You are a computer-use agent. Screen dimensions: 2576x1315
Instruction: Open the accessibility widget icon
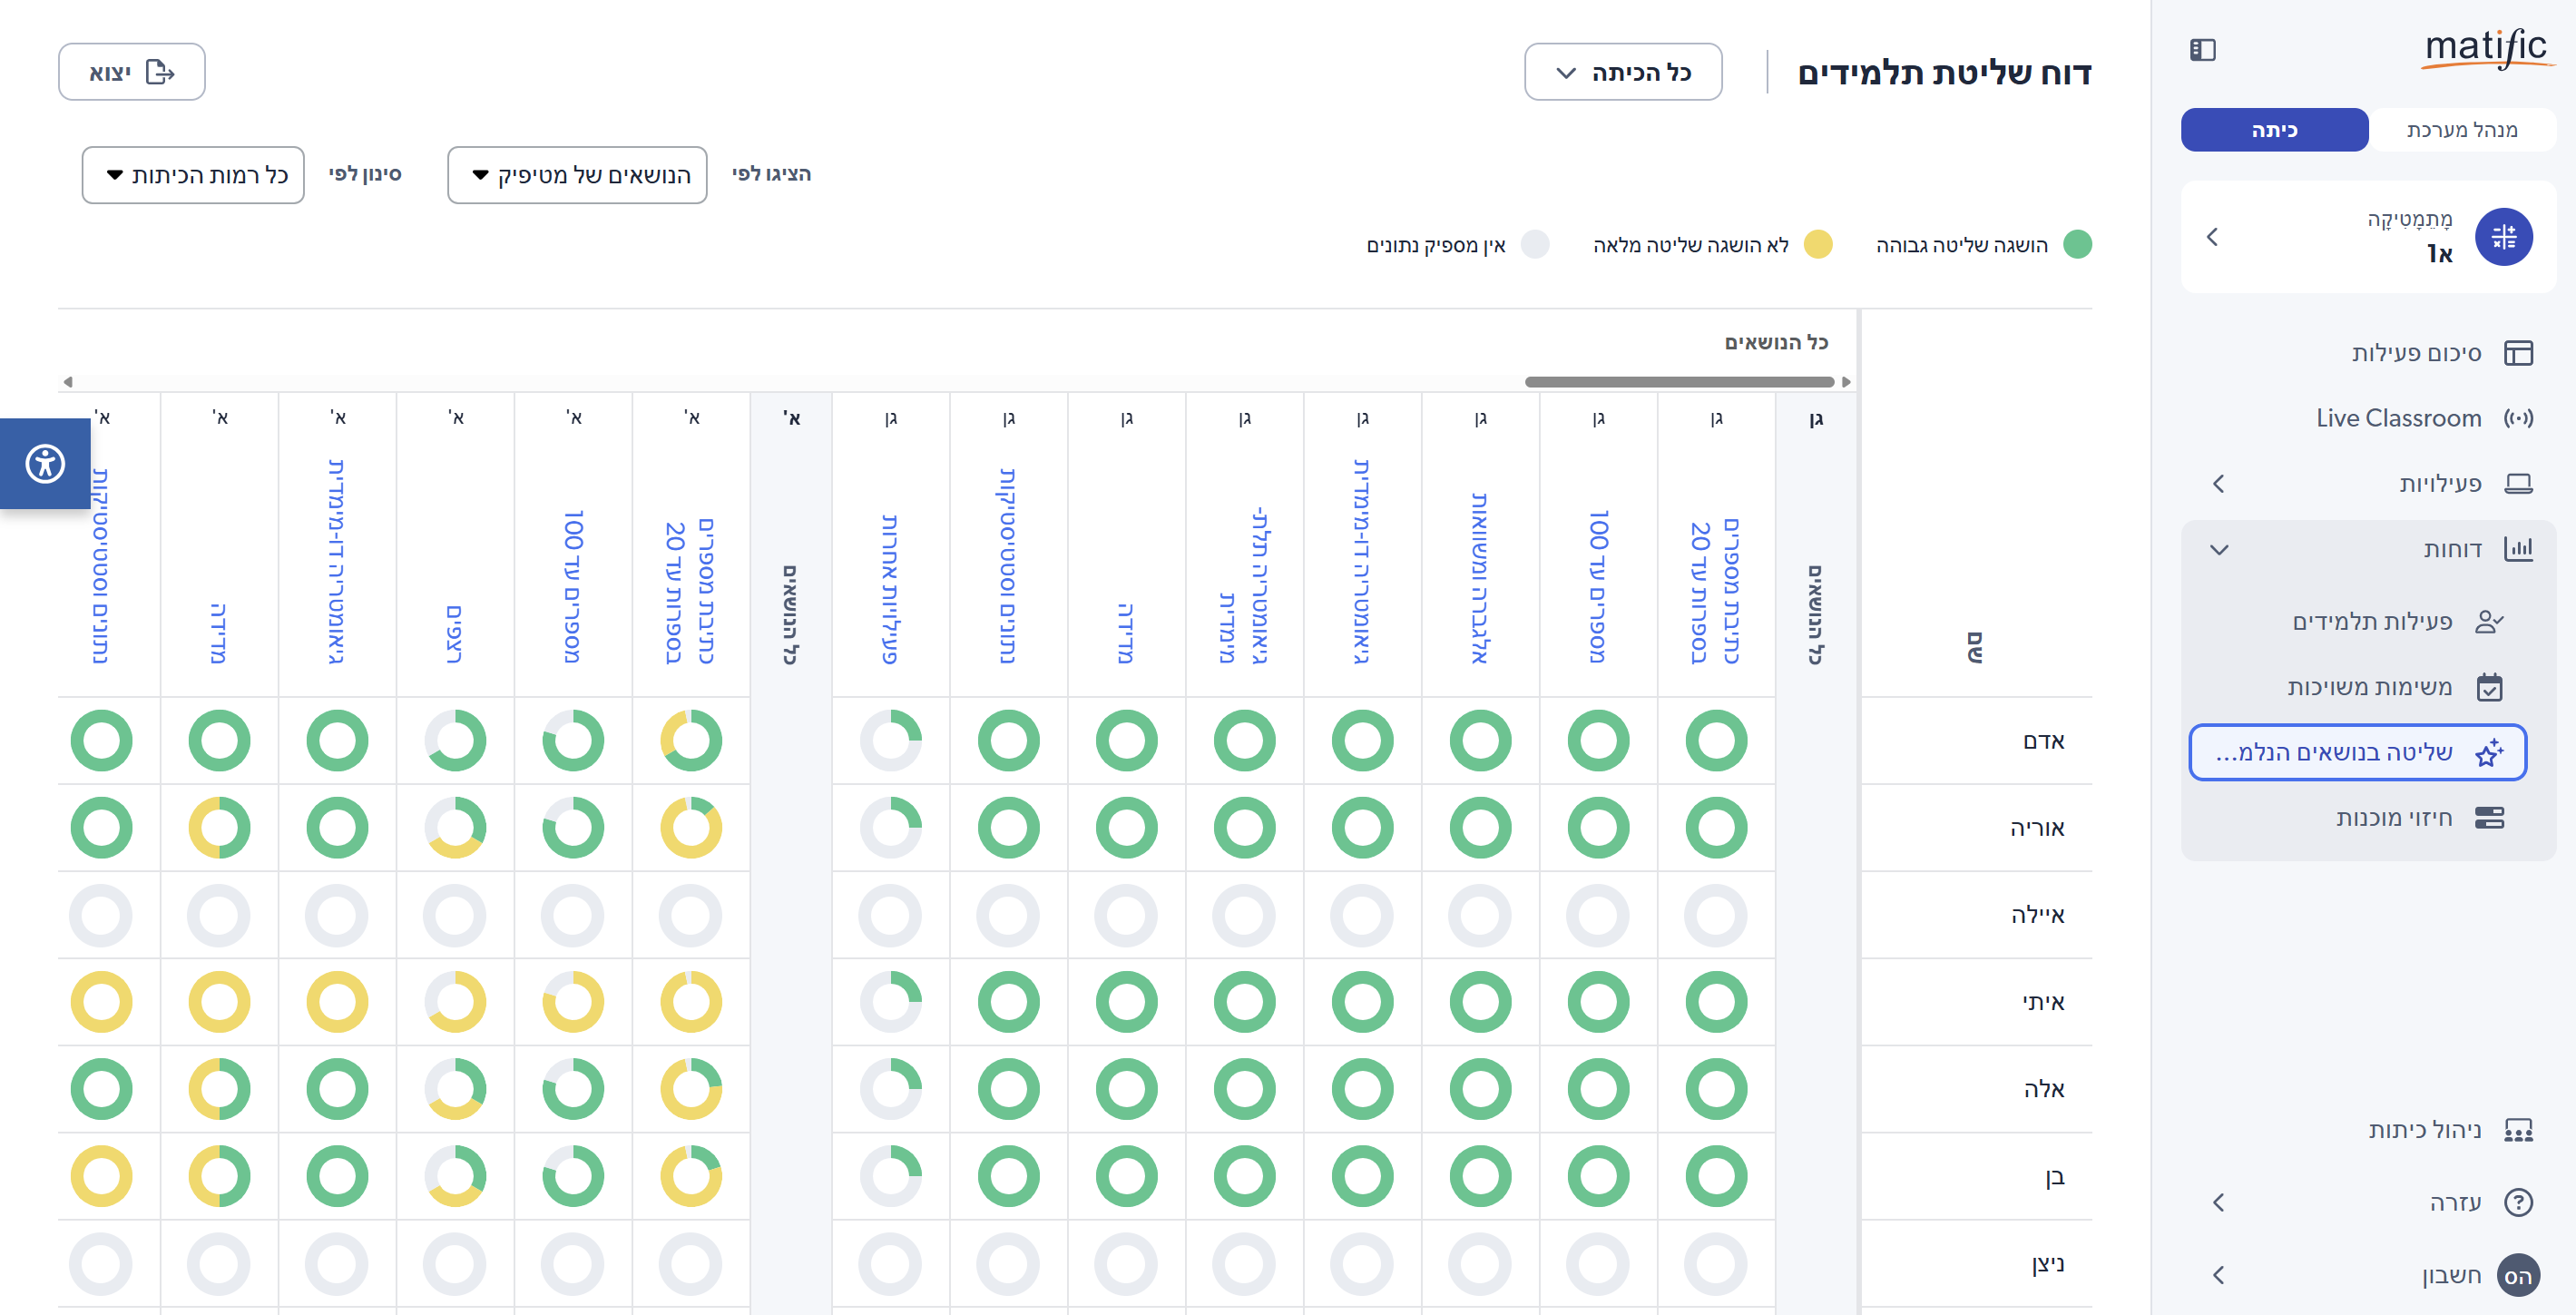click(x=45, y=464)
